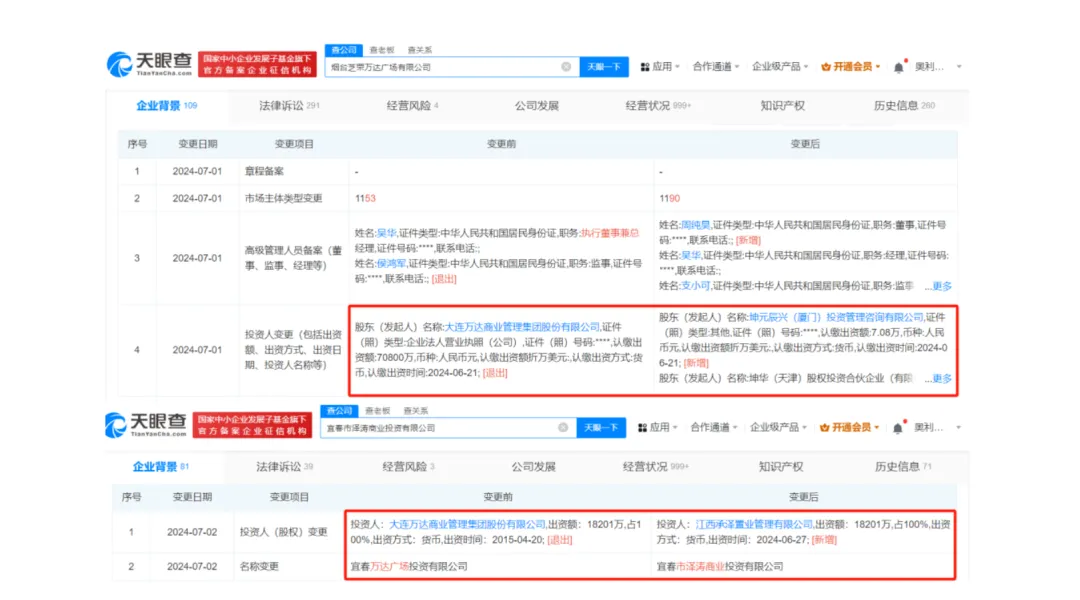The width and height of the screenshot is (1080, 600).
Task: Open the 江西承泽置业管理有限公司 link
Action: pyautogui.click(x=754, y=524)
